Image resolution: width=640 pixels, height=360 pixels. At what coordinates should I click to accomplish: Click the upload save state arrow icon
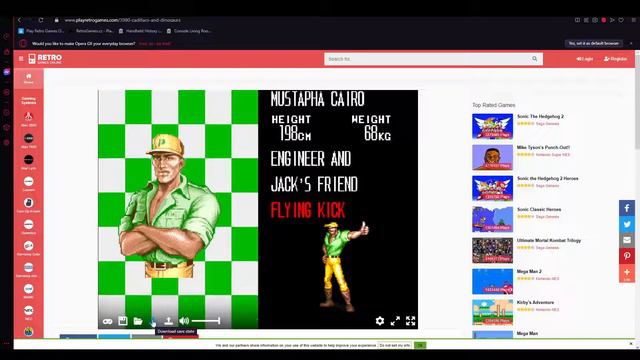168,321
